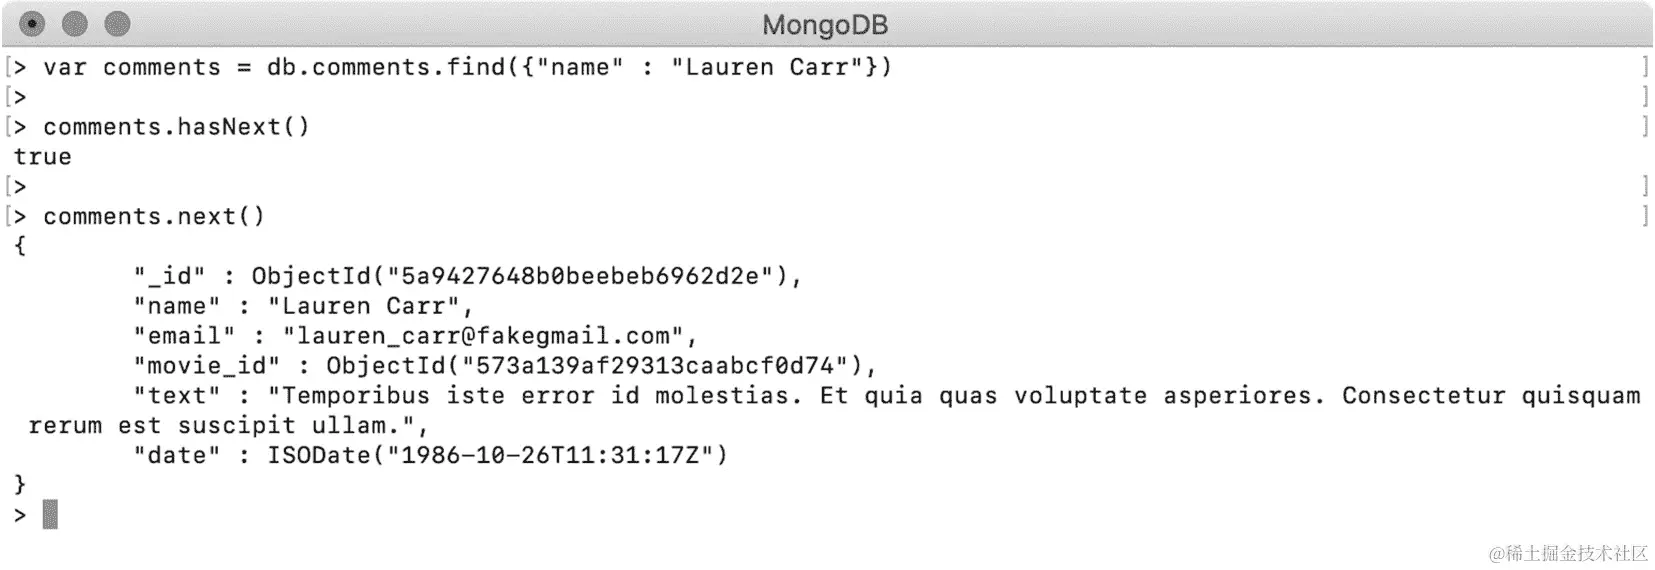Click the comments.hasNext() command
The width and height of the screenshot is (1655, 570).
(176, 127)
